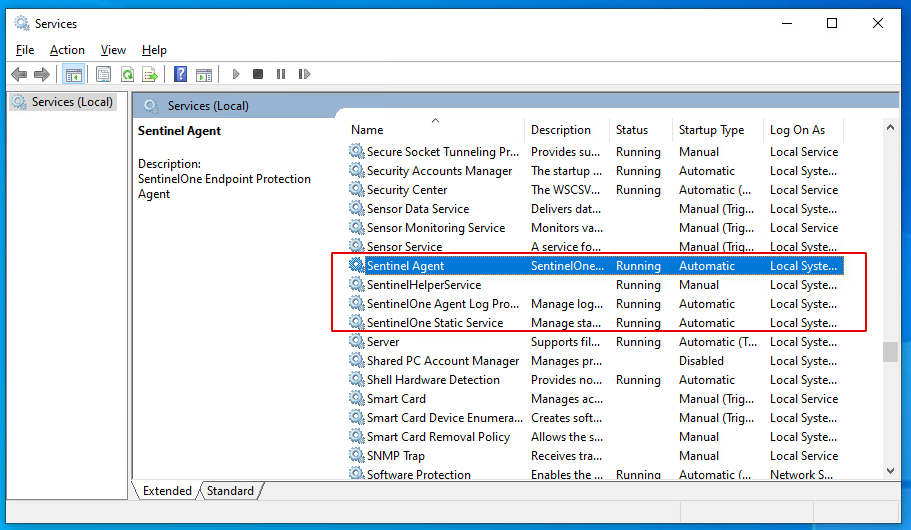
Task: Click Services window title bar icon
Action: pos(21,23)
